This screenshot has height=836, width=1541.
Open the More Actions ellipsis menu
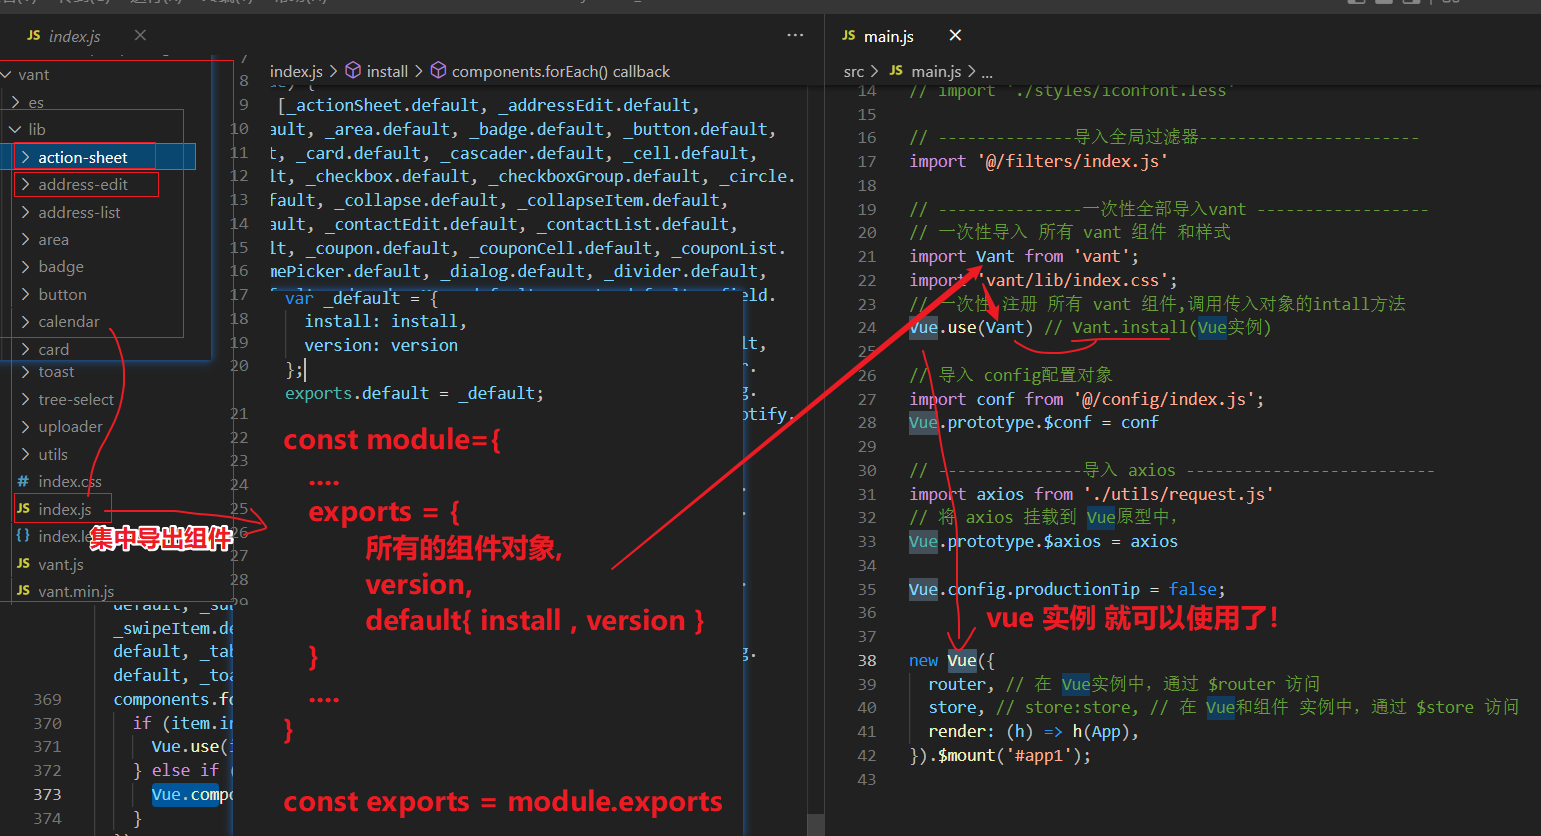point(795,35)
